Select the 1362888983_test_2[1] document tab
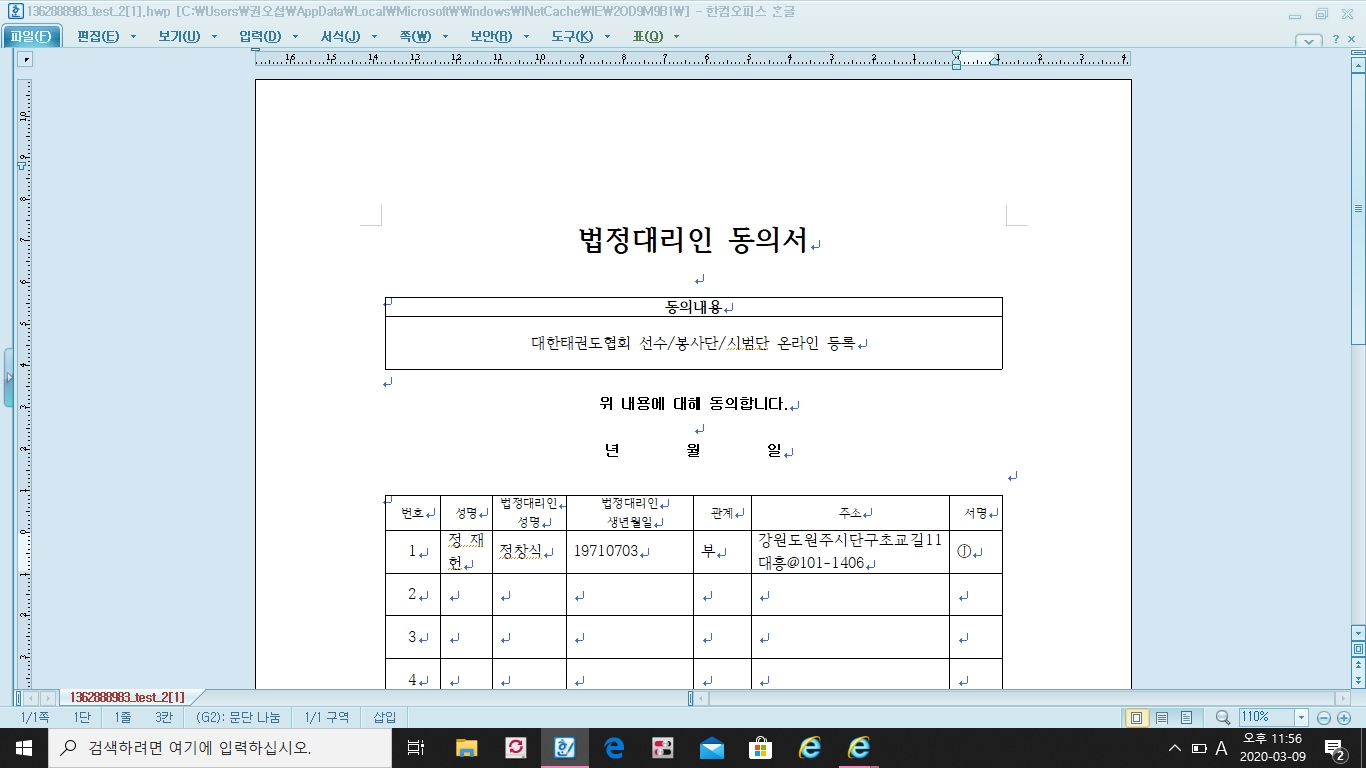This screenshot has width=1366, height=768. pyautogui.click(x=127, y=697)
